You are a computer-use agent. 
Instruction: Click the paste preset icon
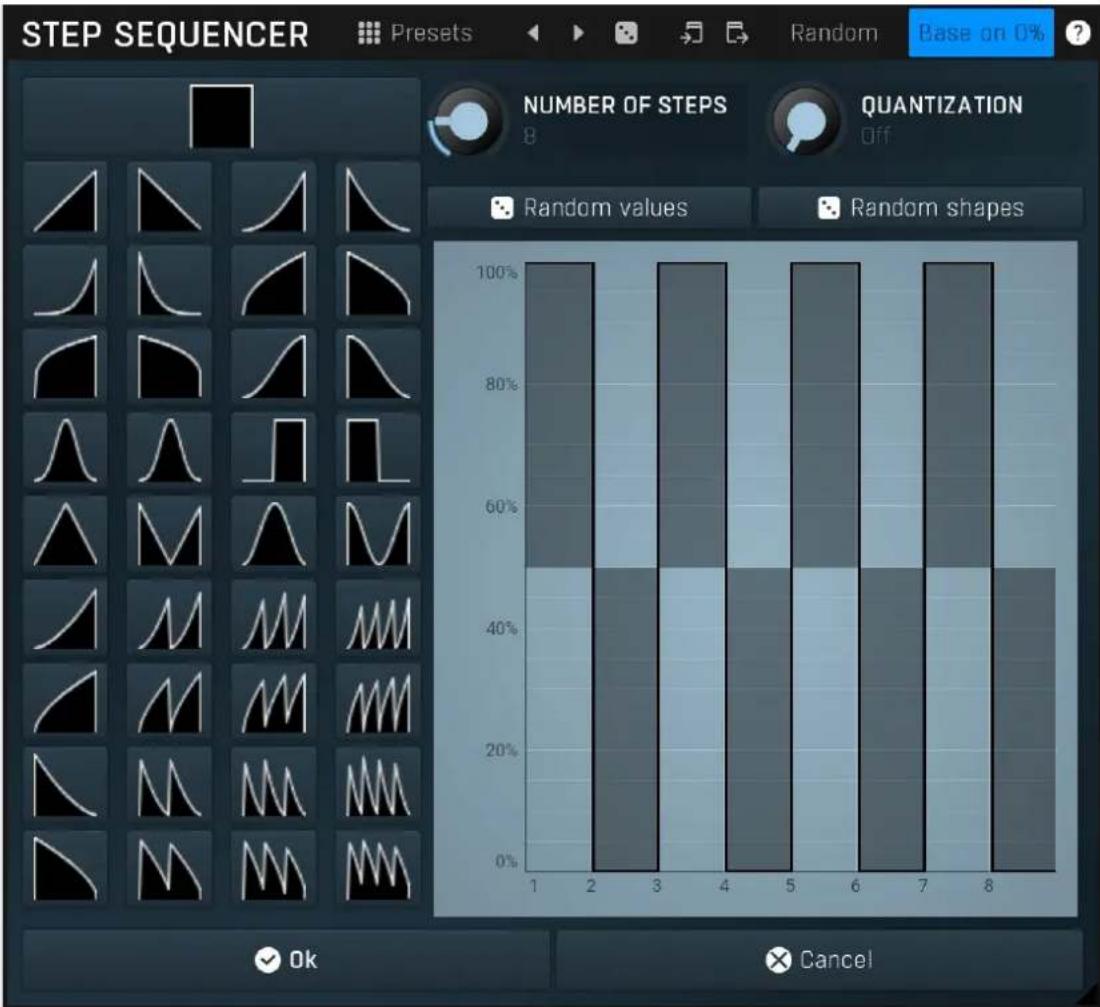point(736,33)
